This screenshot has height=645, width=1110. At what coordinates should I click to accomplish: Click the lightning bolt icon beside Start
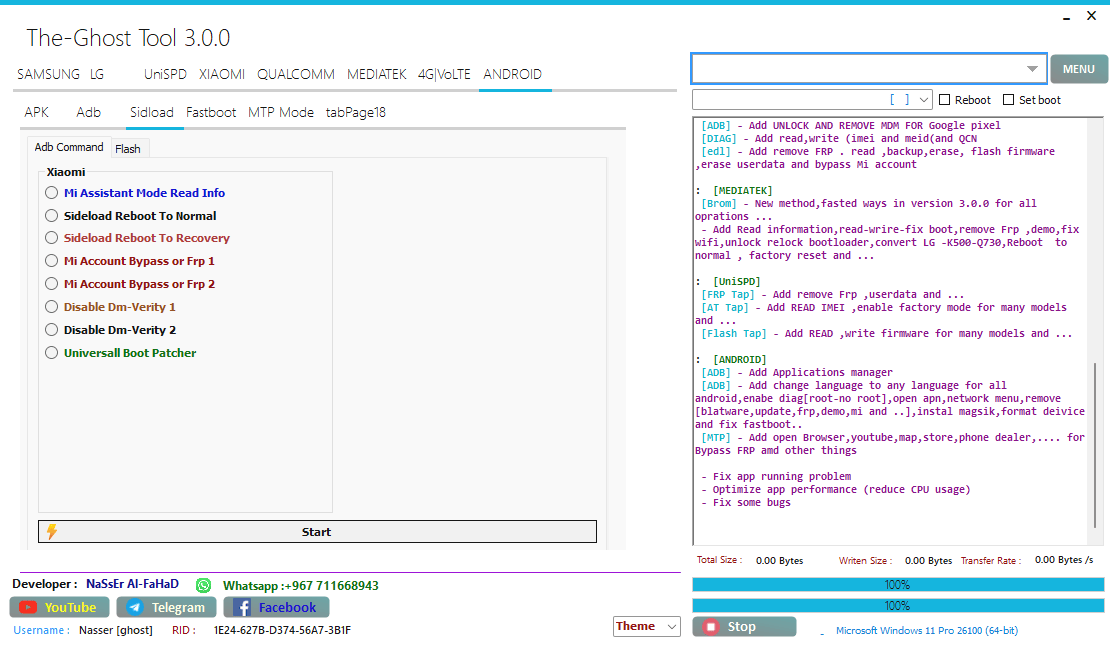52,532
